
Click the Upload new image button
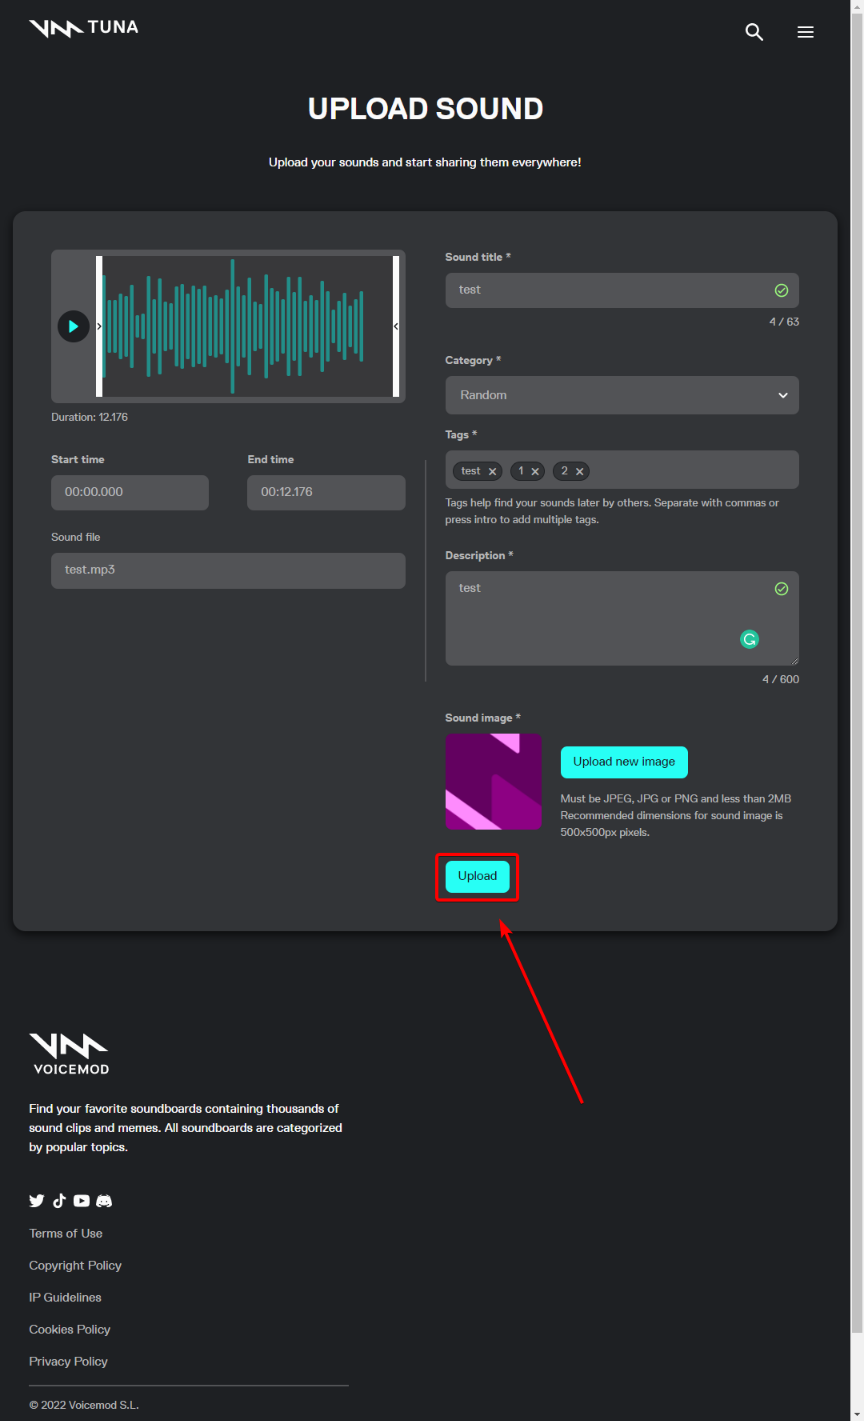point(624,762)
